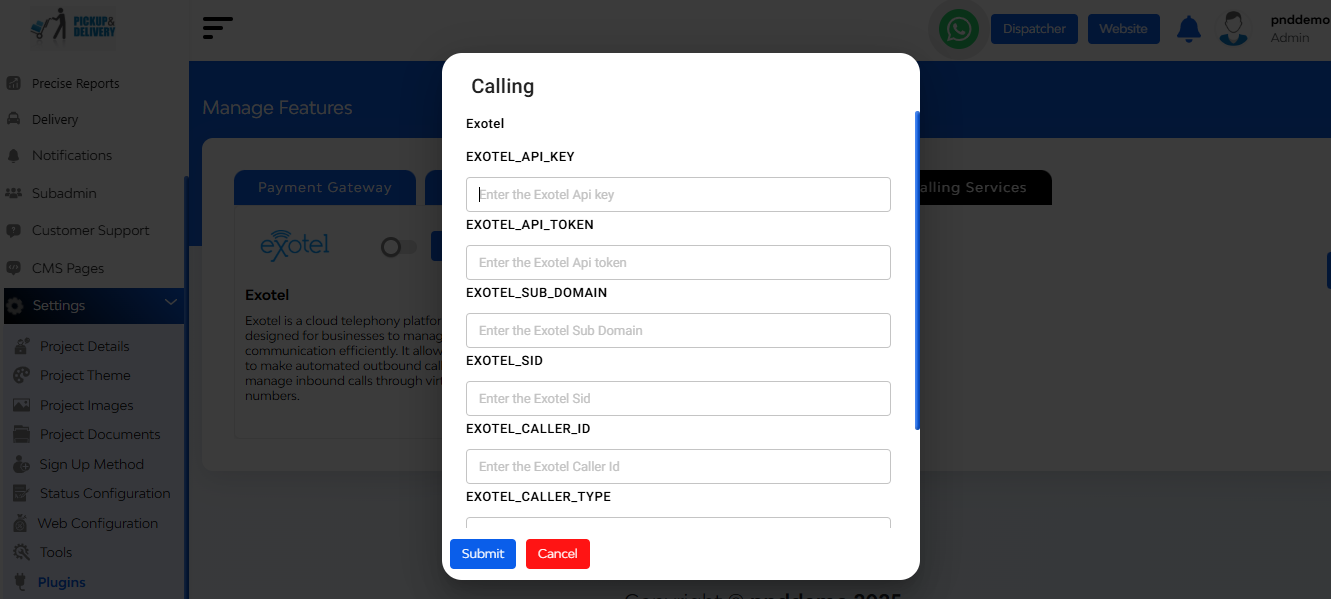Viewport: 1331px width, 599px height.
Task: Click the red Cancel button
Action: point(558,554)
